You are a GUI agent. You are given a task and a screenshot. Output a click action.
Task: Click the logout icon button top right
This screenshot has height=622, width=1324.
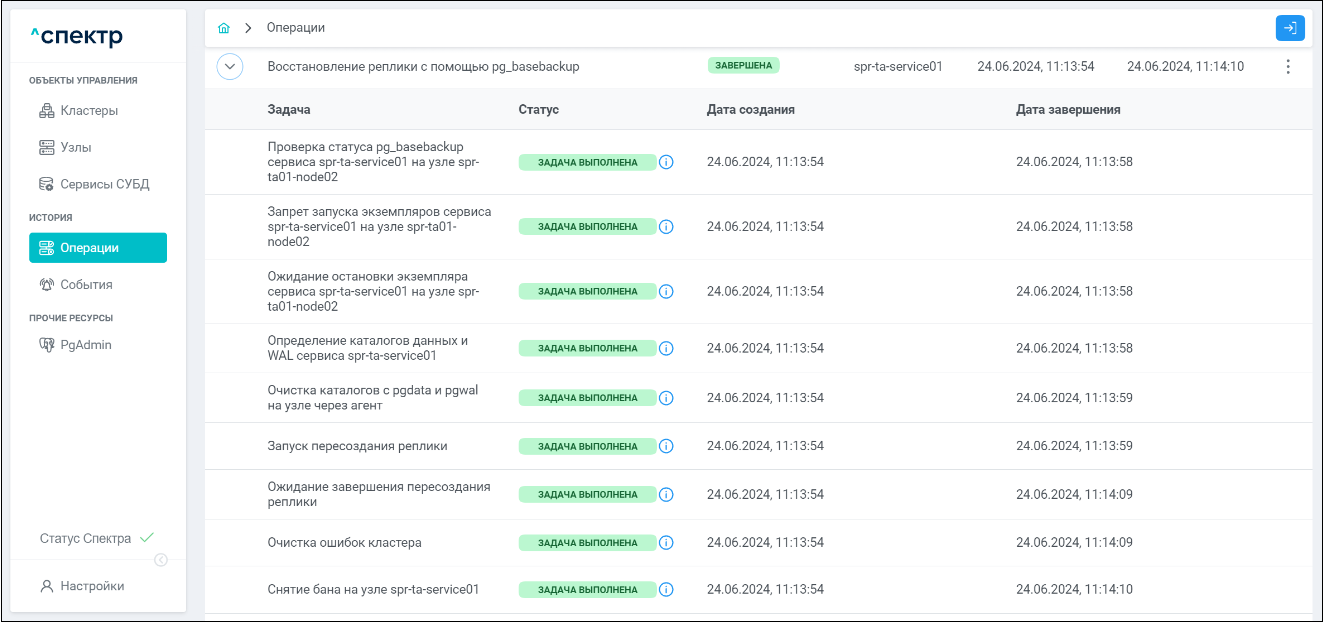(x=1290, y=28)
